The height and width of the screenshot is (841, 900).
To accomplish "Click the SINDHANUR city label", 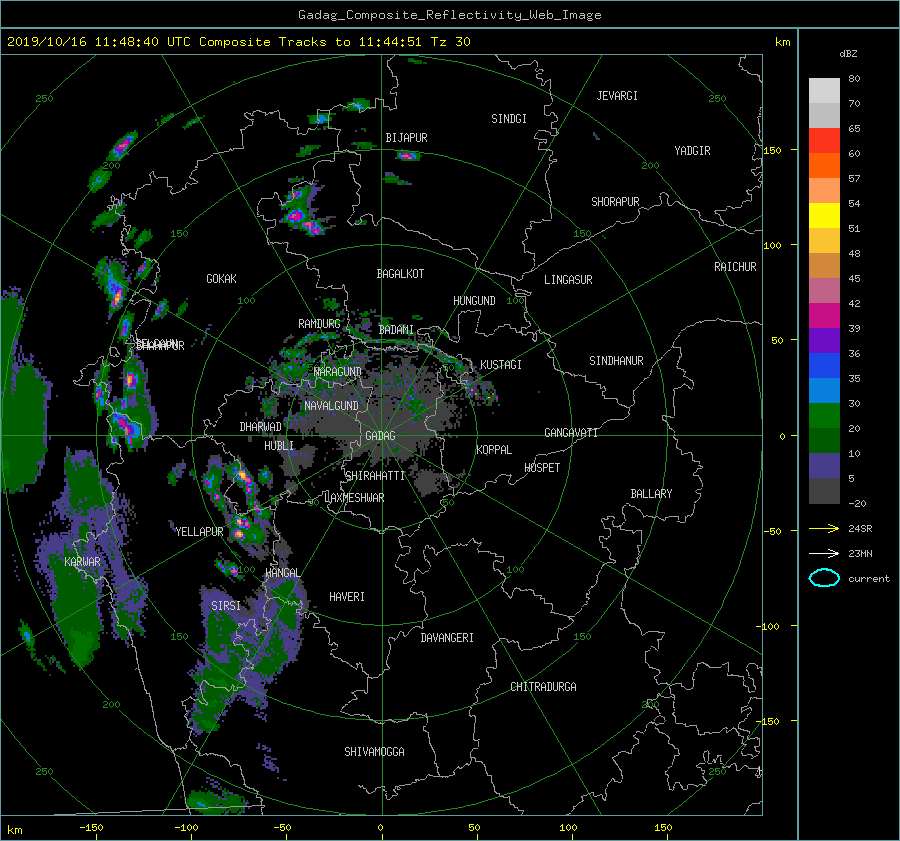I will (616, 361).
